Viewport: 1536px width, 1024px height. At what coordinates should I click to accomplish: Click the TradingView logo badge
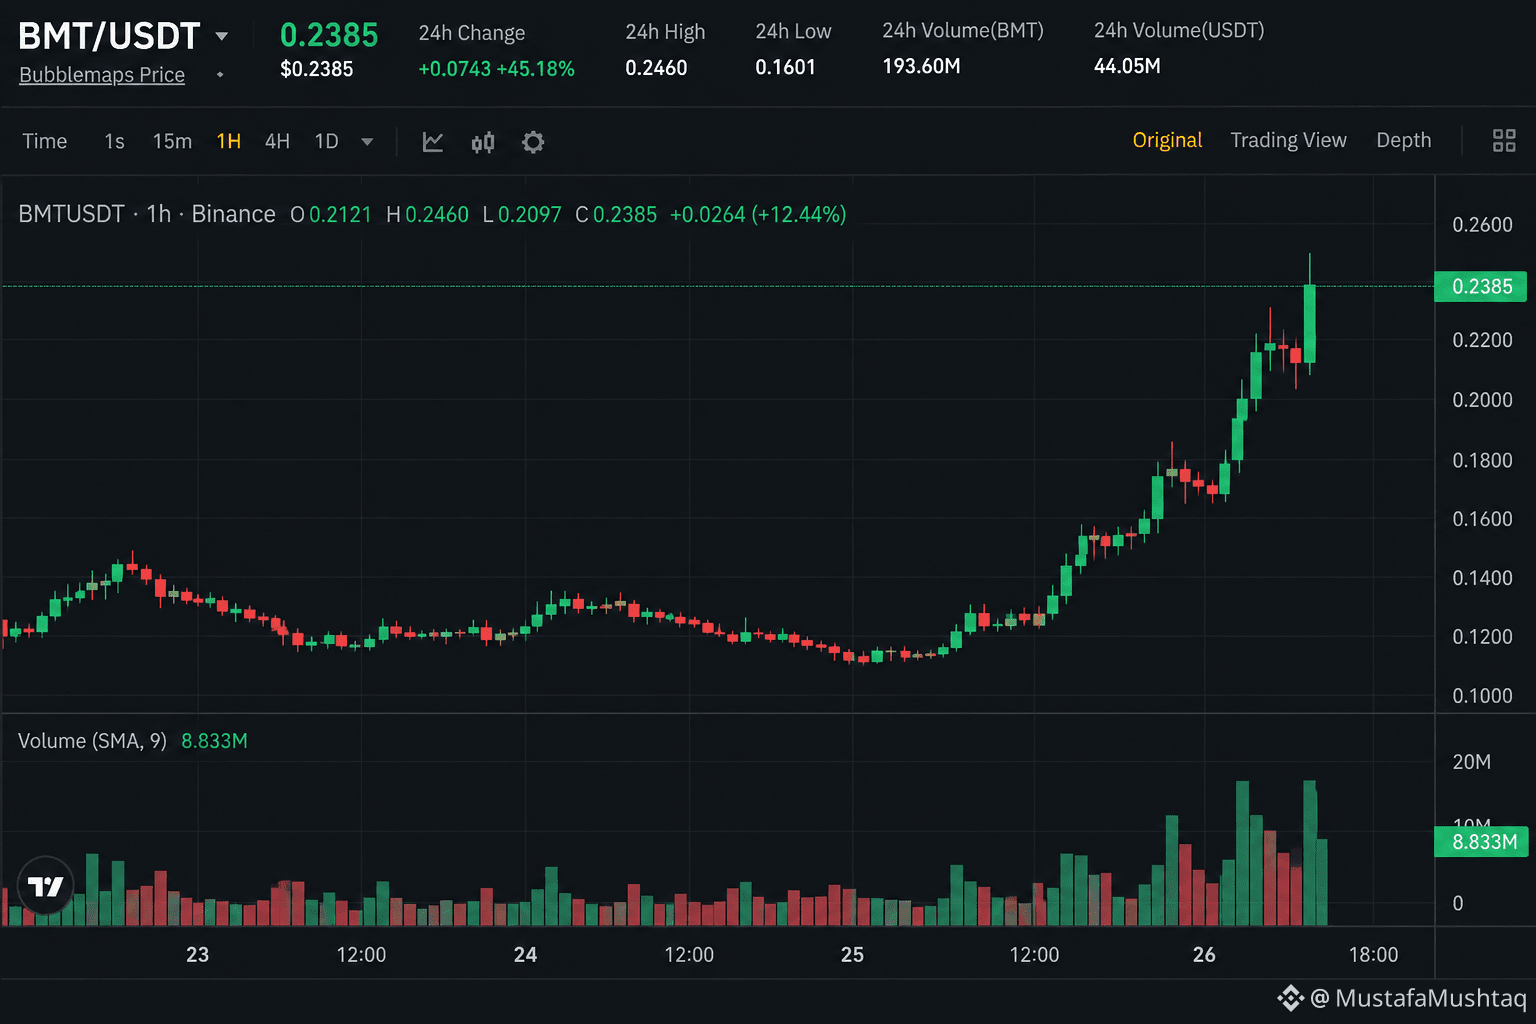tap(46, 886)
